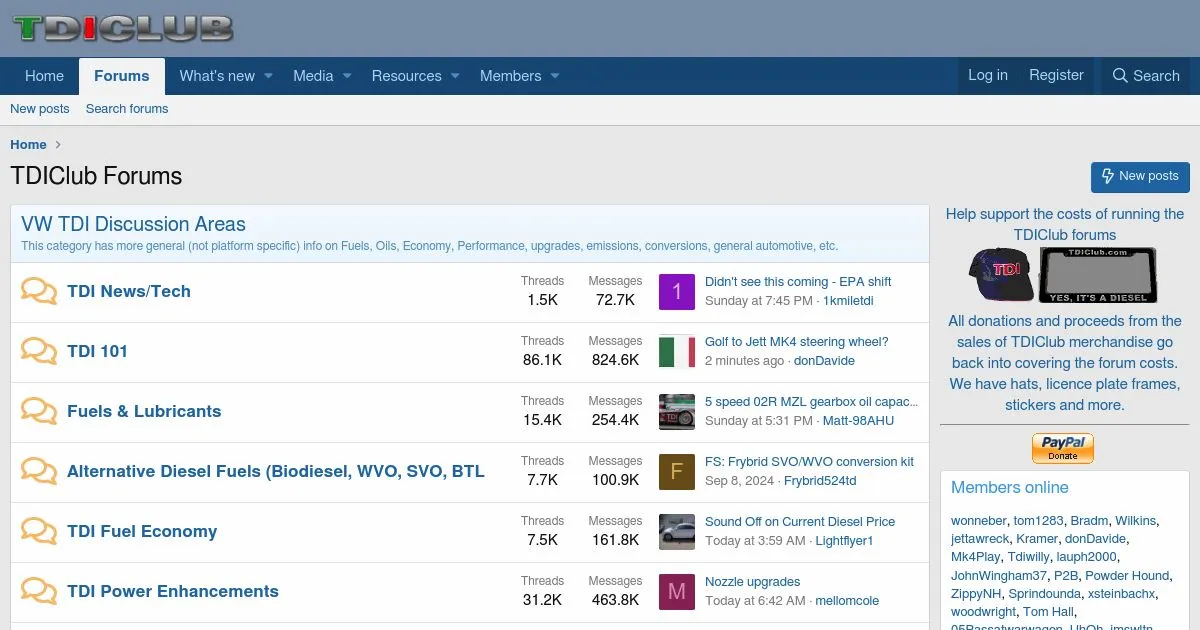Click the Alternative Diesel Fuels forum bubble icon
Image resolution: width=1200 pixels, height=630 pixels.
point(39,472)
